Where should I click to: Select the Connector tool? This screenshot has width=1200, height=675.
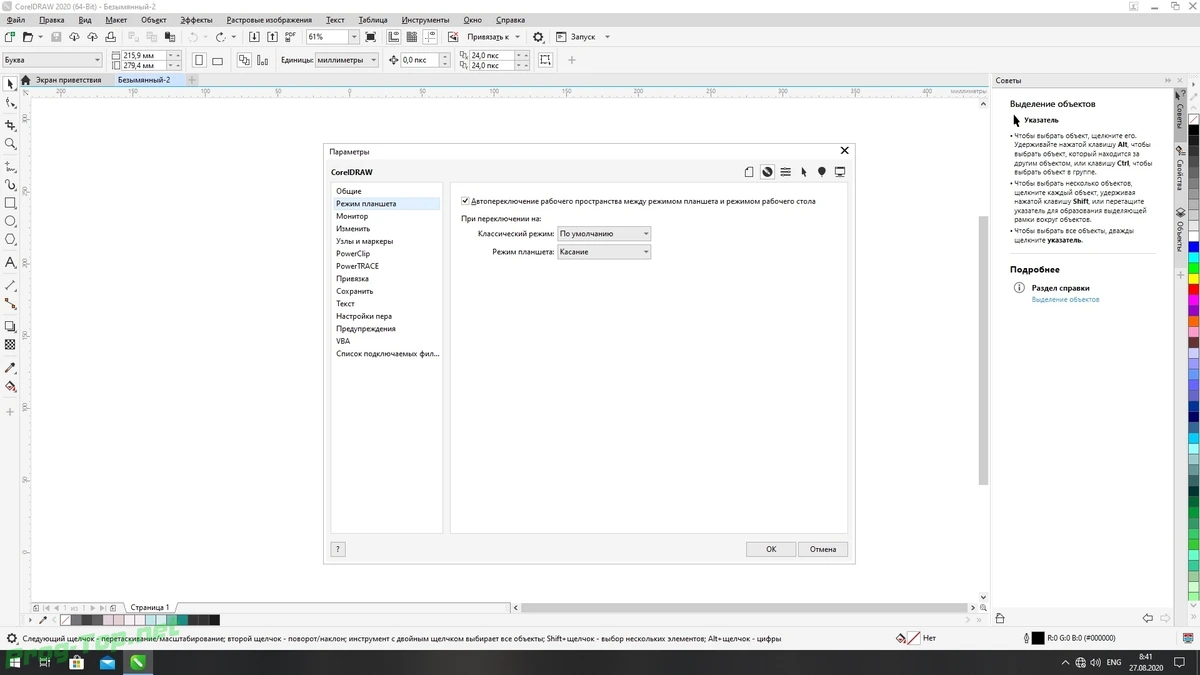click(10, 303)
